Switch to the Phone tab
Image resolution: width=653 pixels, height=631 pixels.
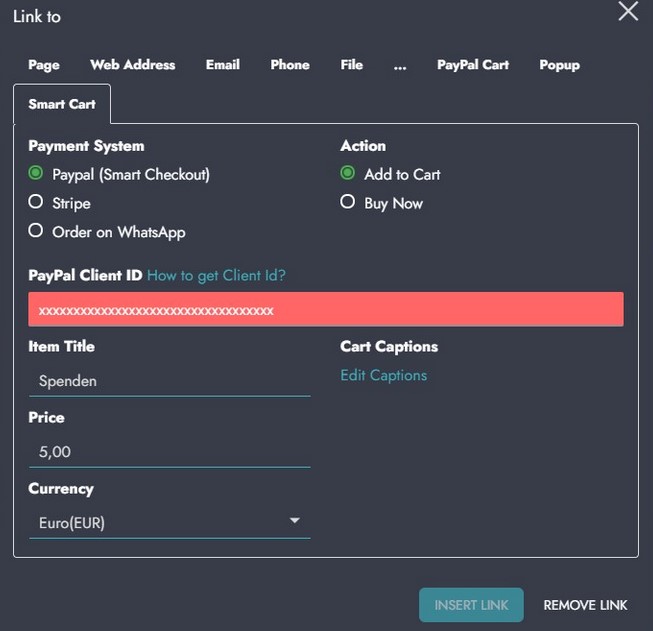point(290,65)
